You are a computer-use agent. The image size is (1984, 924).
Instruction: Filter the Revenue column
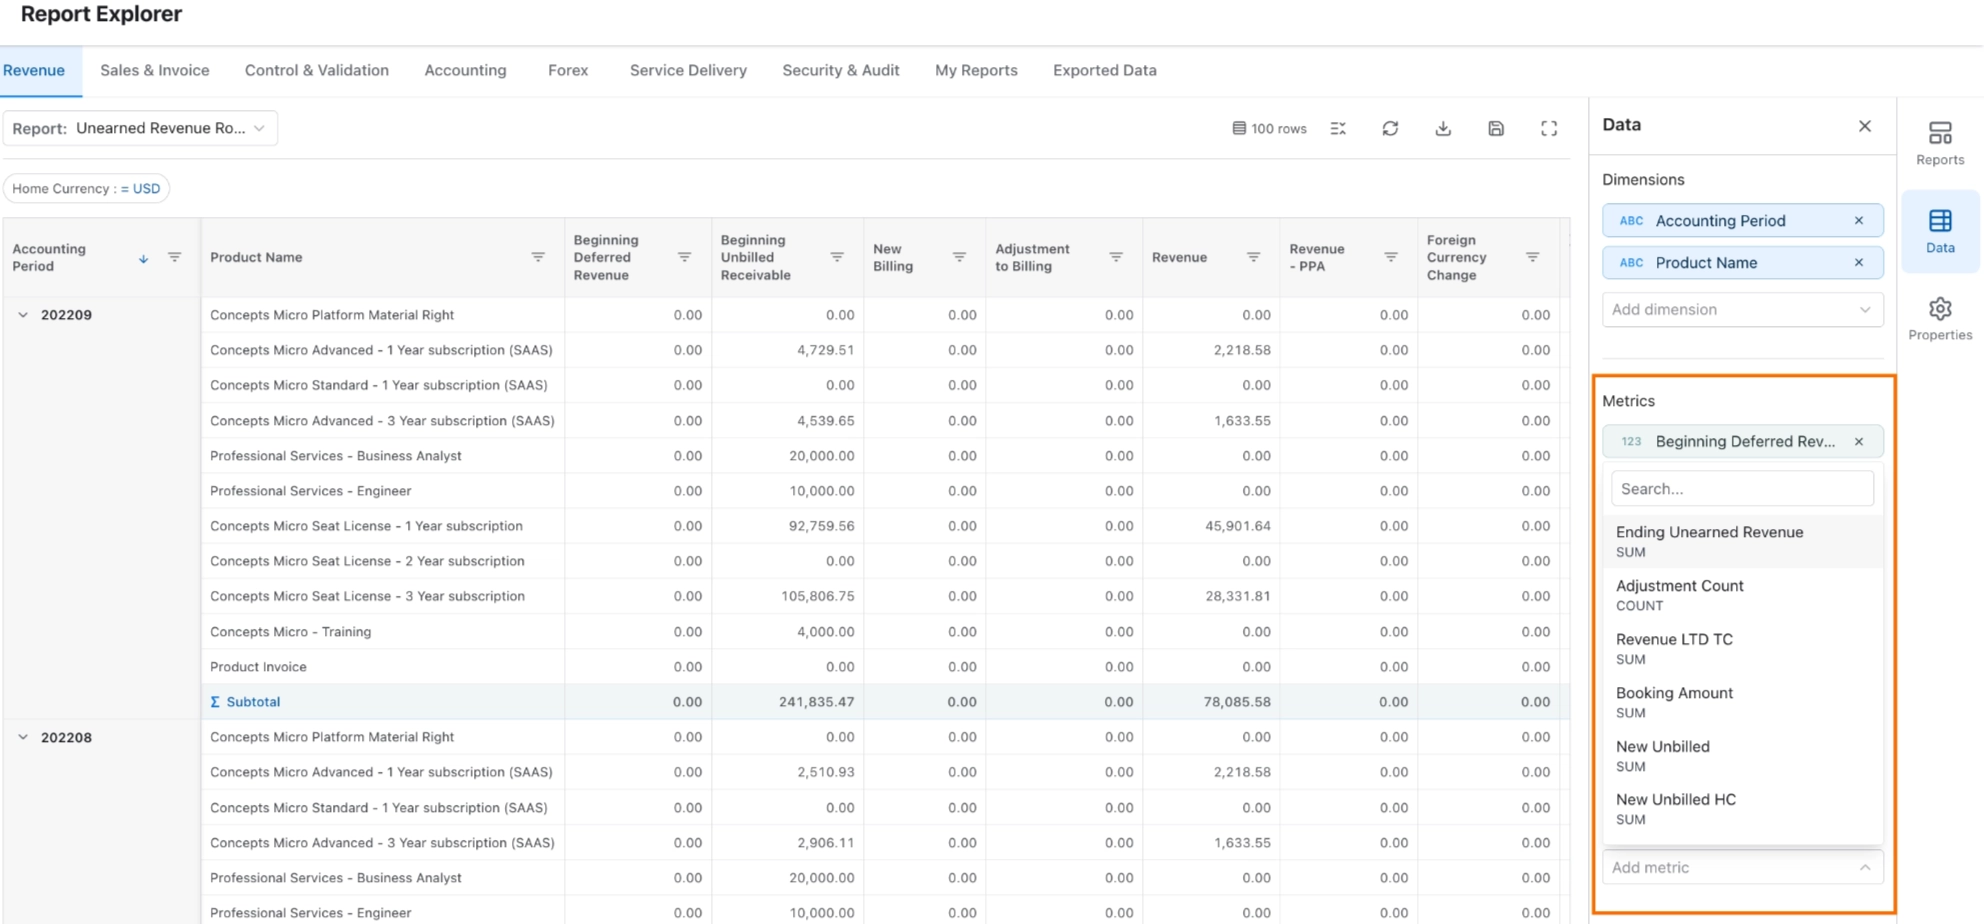[1253, 257]
